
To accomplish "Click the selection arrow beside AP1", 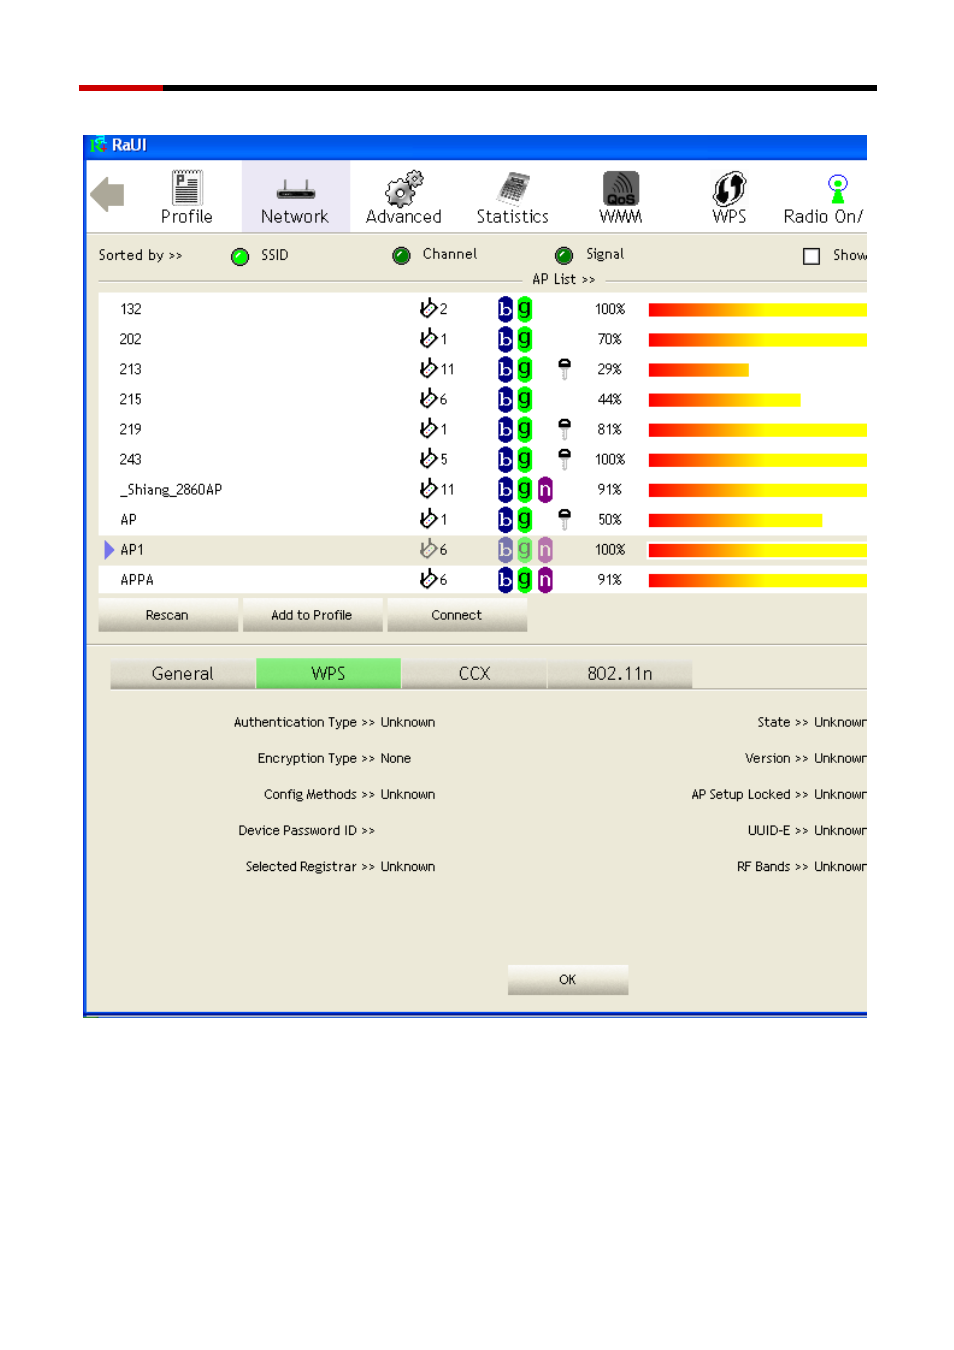I will coord(109,549).
